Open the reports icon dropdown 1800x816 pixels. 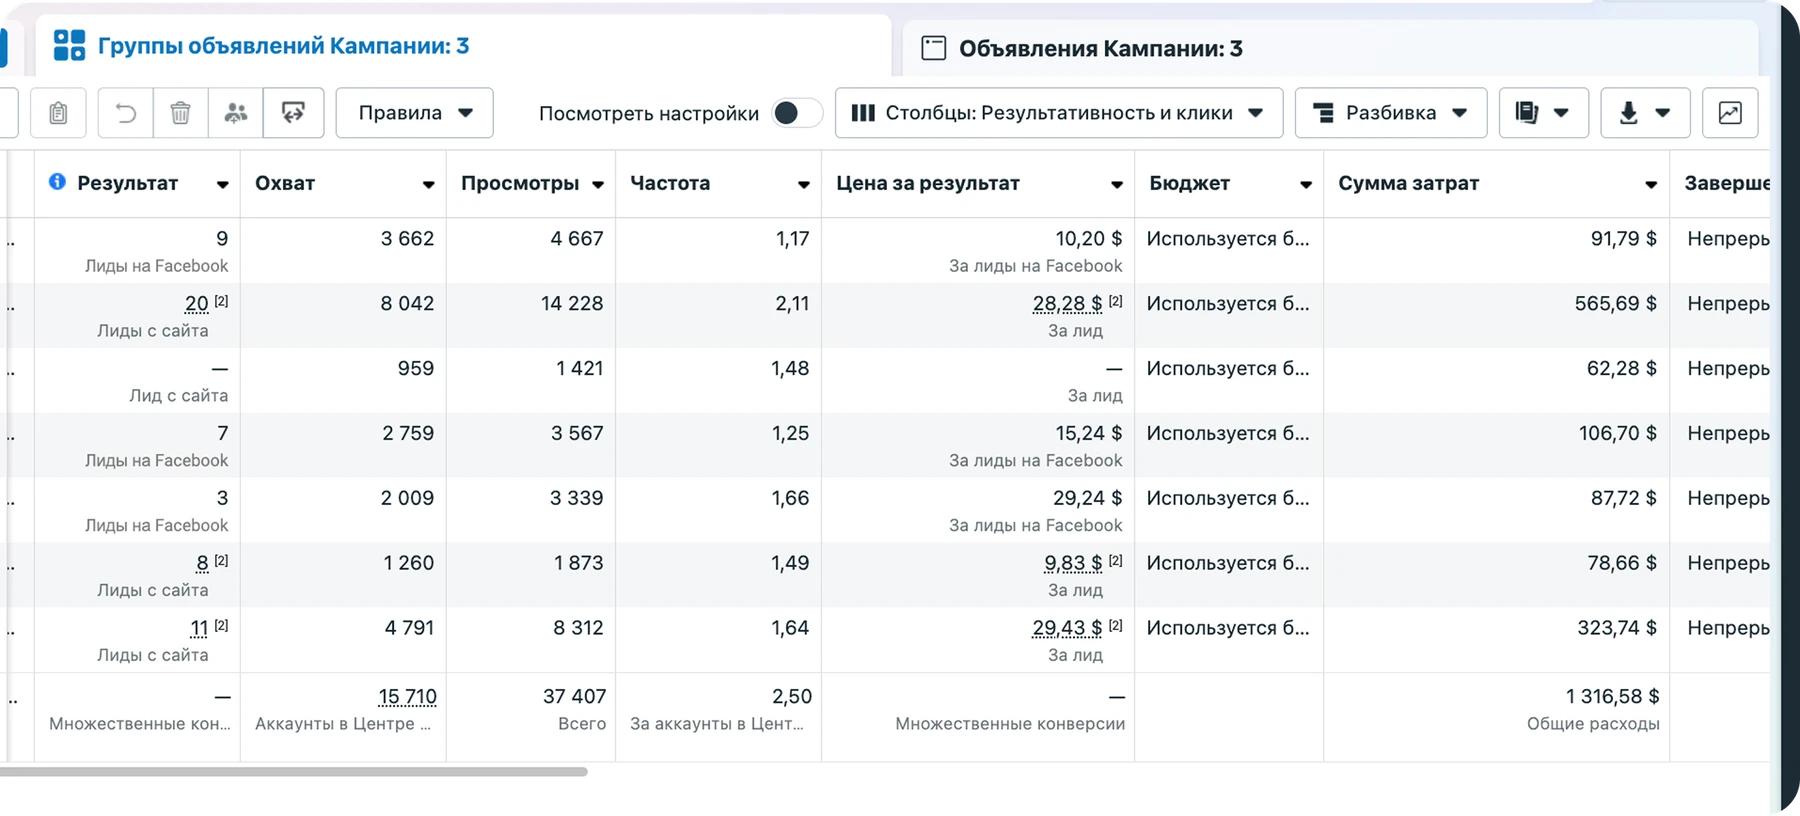click(1543, 113)
